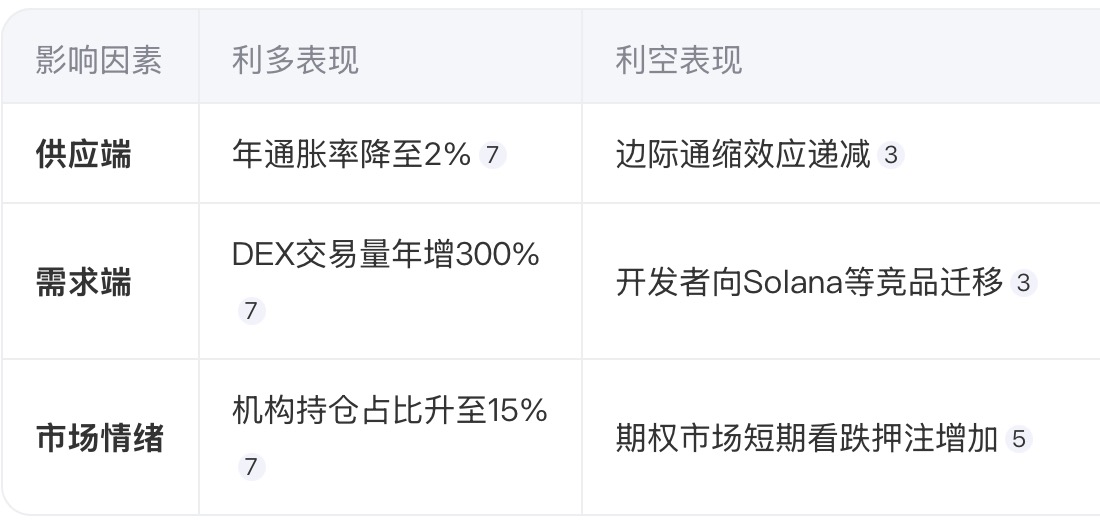Open citation 7 next to 年通胀率降至2%
The width and height of the screenshot is (1100, 520).
pyautogui.click(x=492, y=154)
